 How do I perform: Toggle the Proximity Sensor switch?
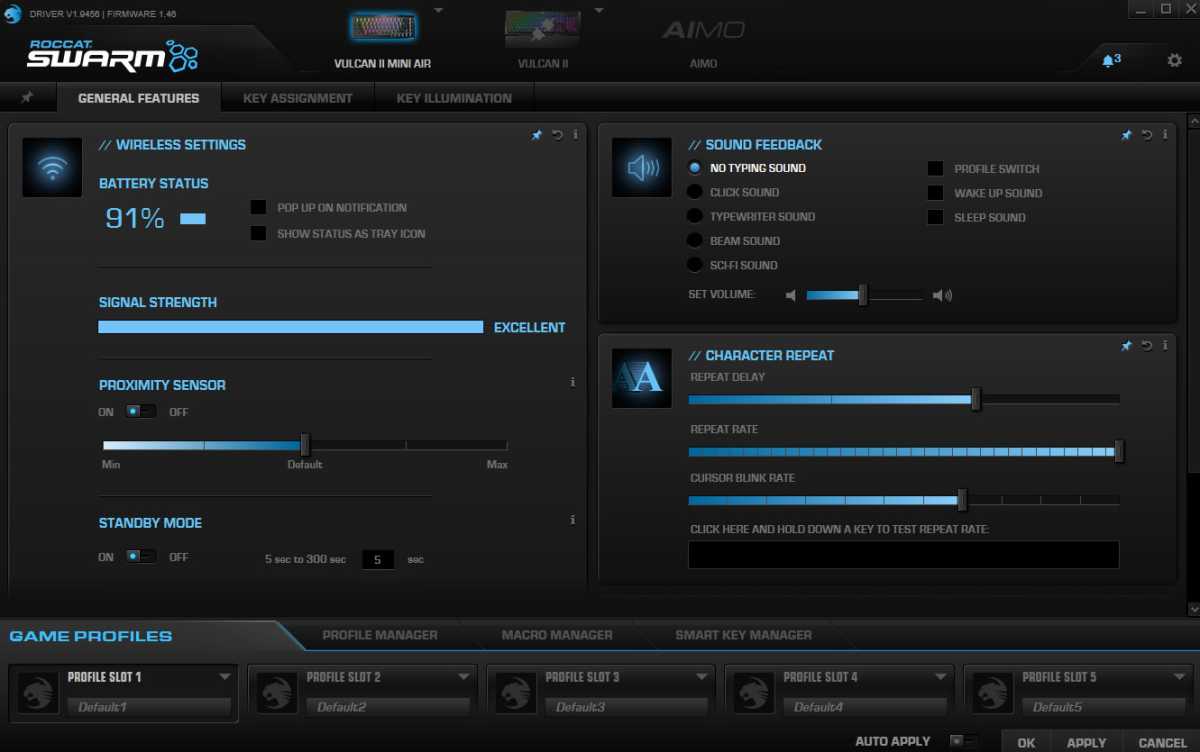tap(140, 411)
